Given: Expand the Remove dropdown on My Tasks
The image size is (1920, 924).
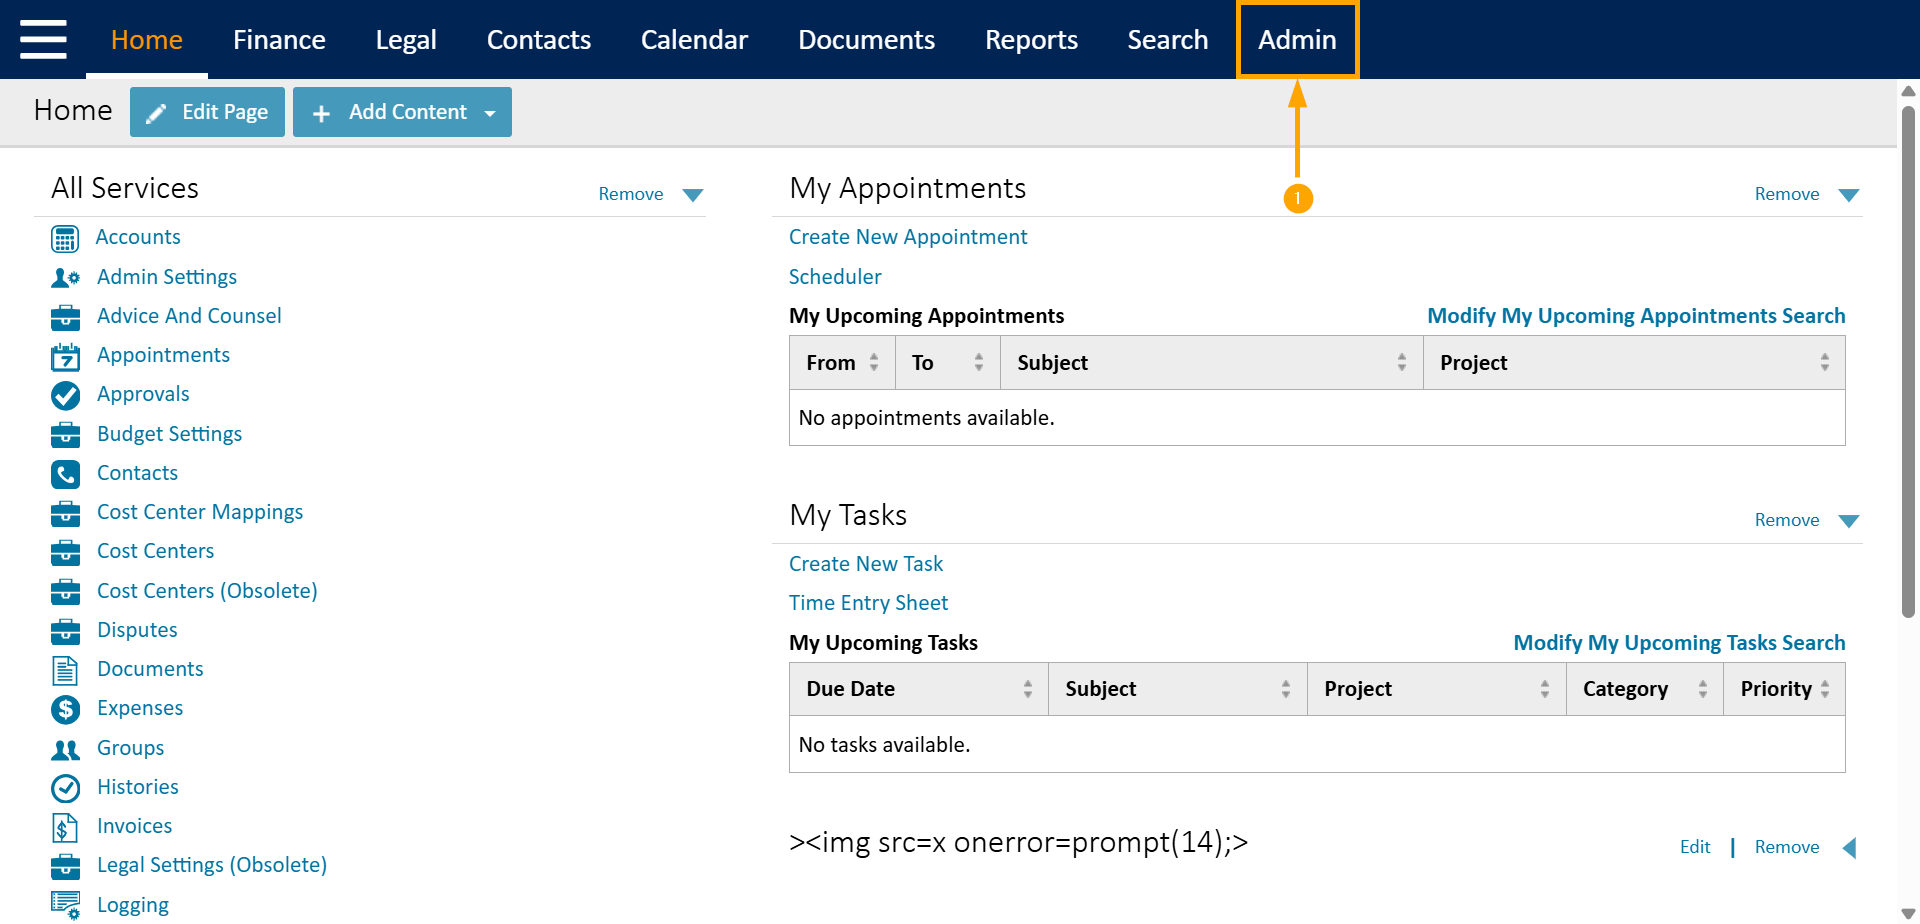Looking at the screenshot, I should 1849,520.
